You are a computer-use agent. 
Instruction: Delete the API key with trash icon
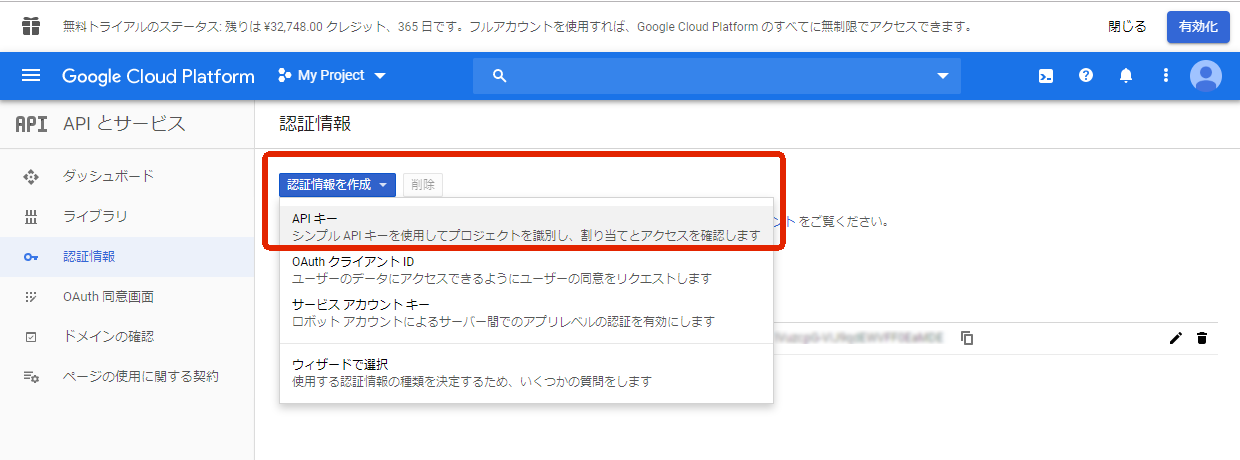coord(1202,338)
